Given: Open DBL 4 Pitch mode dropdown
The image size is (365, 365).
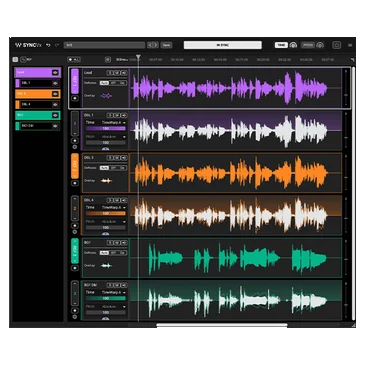Looking at the screenshot, I should 114,222.
